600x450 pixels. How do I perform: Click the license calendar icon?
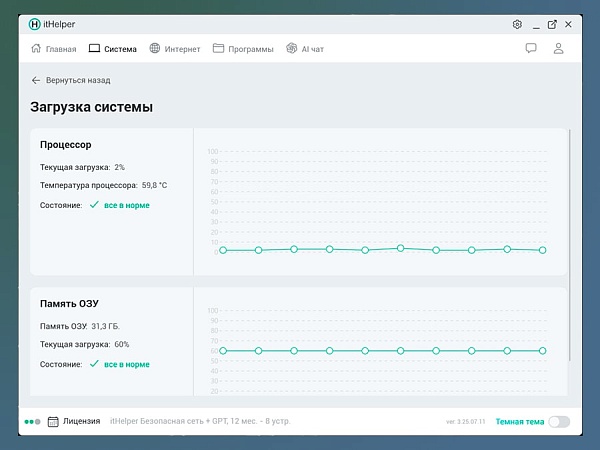53,422
